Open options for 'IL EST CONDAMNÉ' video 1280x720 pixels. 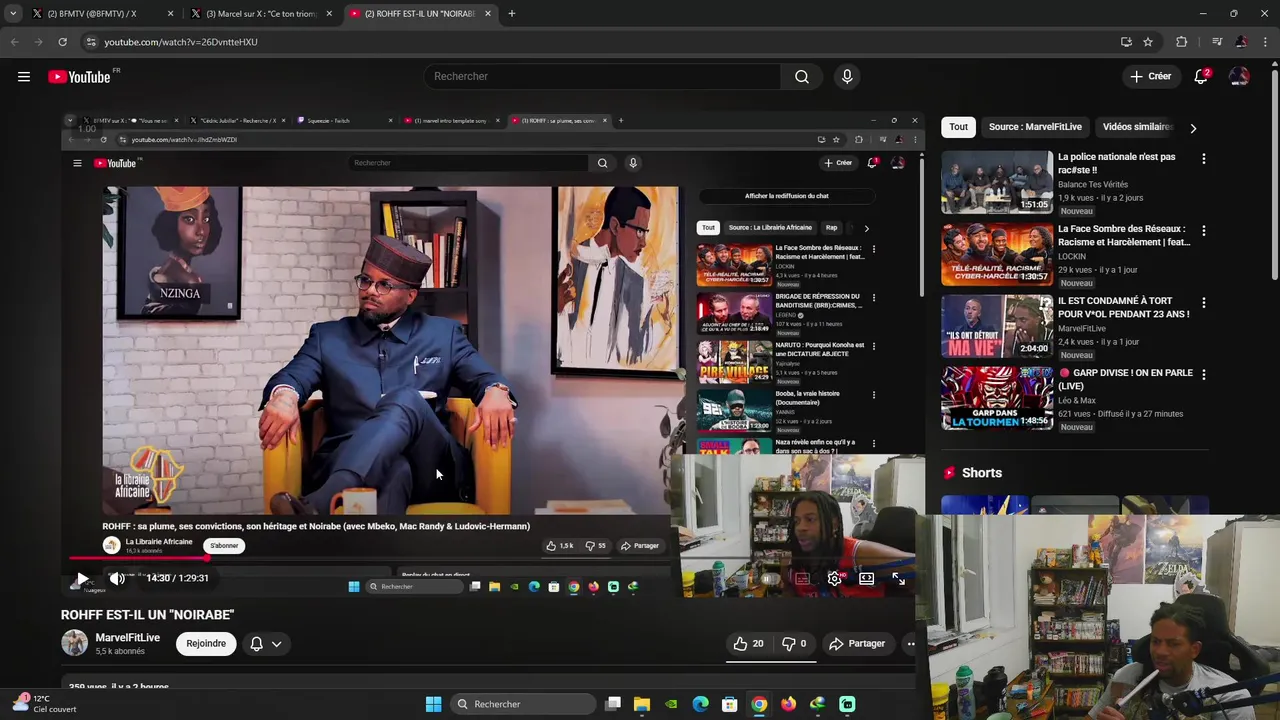tap(1203, 303)
